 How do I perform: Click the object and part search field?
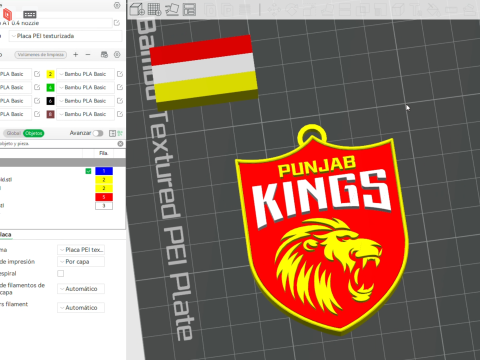[x=58, y=144]
